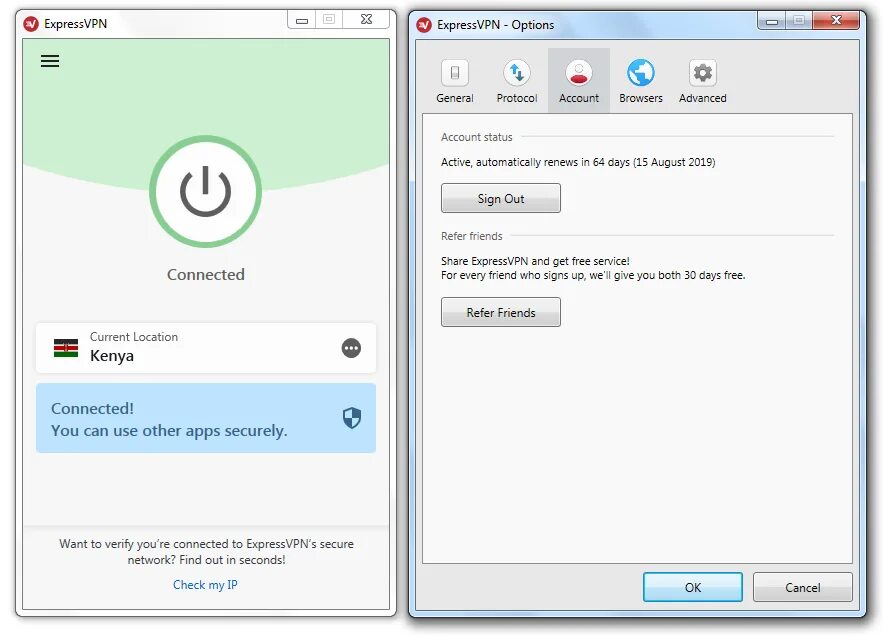Click the Refer Friends button
This screenshot has height=636, width=883.
(501, 312)
